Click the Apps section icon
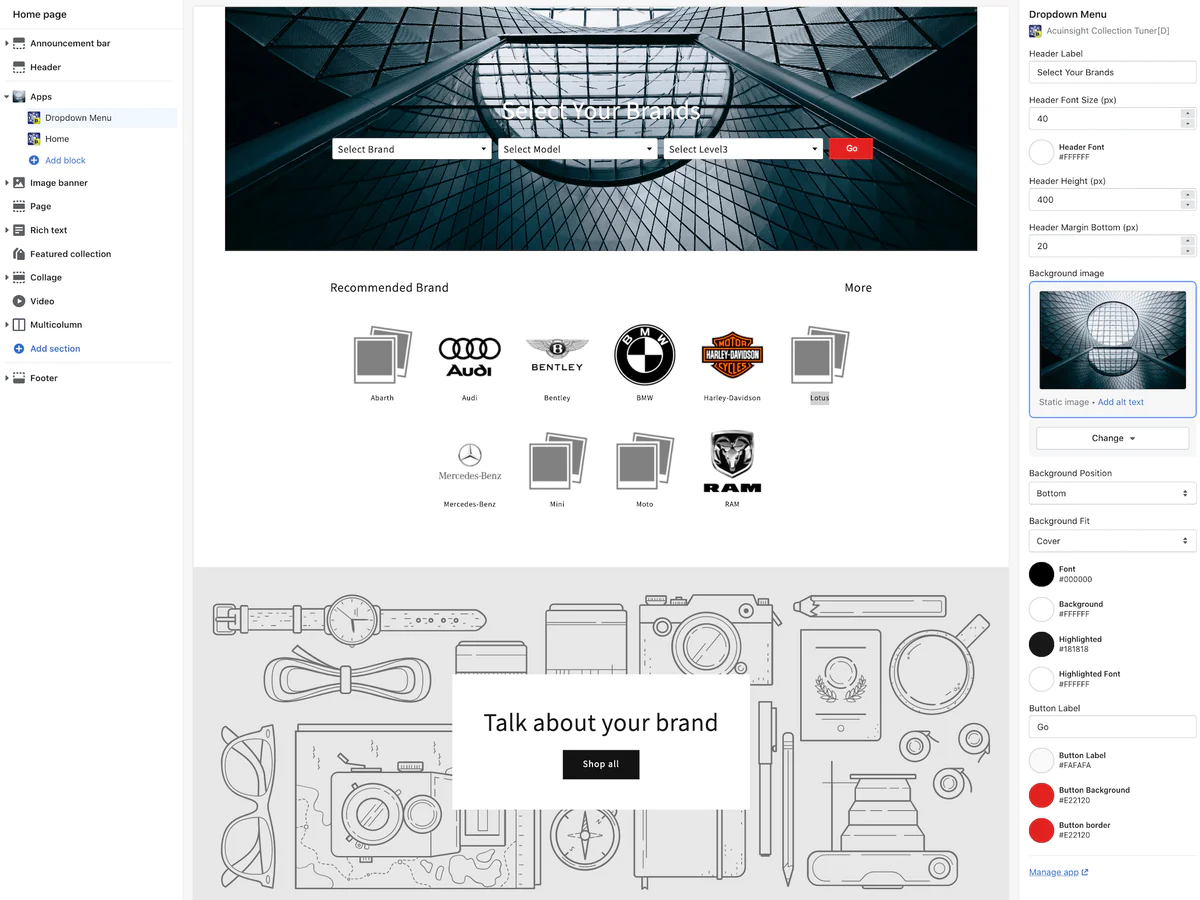Image resolution: width=1200 pixels, height=900 pixels. 19,97
